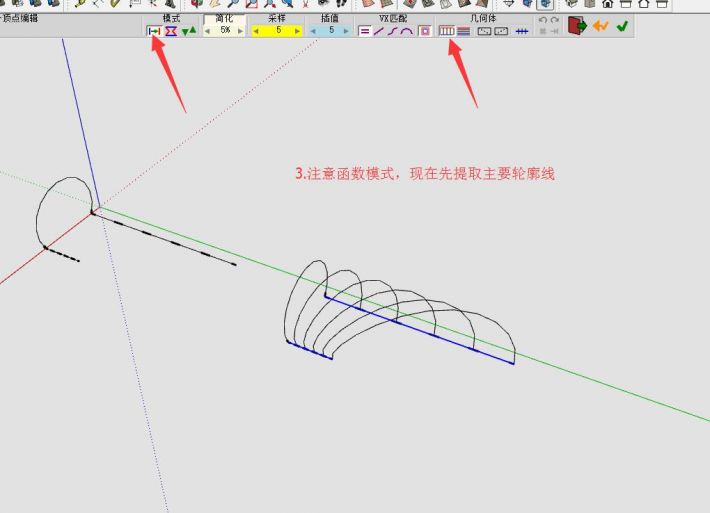Click the footprints walk icon in top toolbar
Image resolution: width=710 pixels, height=513 pixels.
pyautogui.click(x=342, y=4)
